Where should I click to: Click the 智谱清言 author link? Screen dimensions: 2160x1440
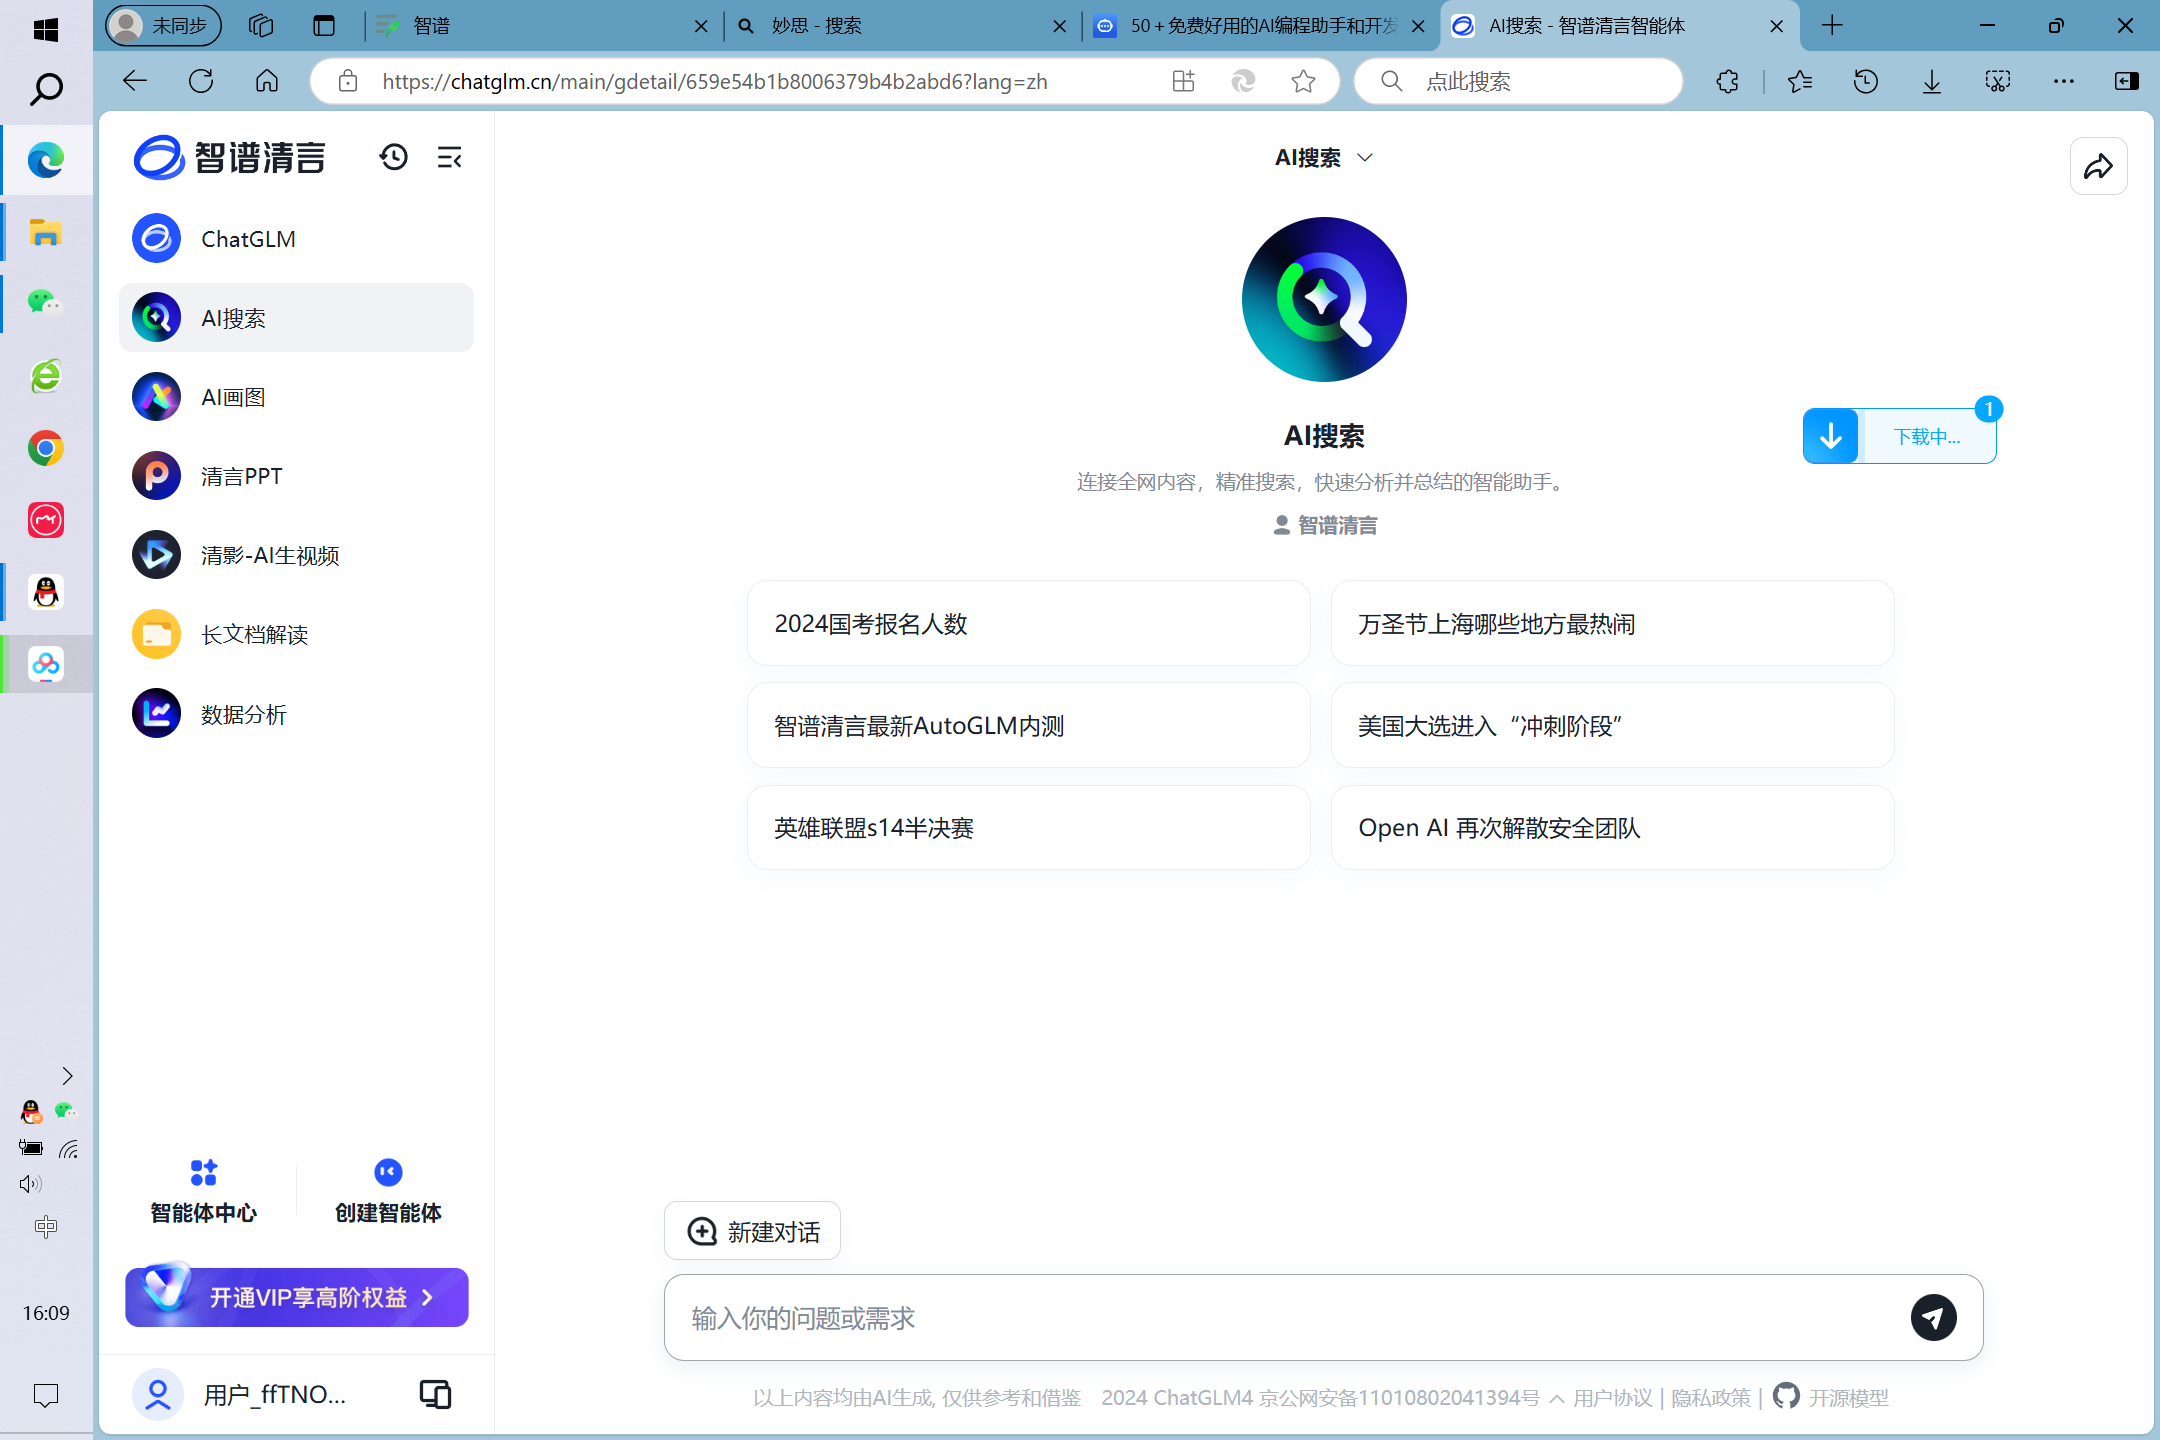coord(1325,525)
